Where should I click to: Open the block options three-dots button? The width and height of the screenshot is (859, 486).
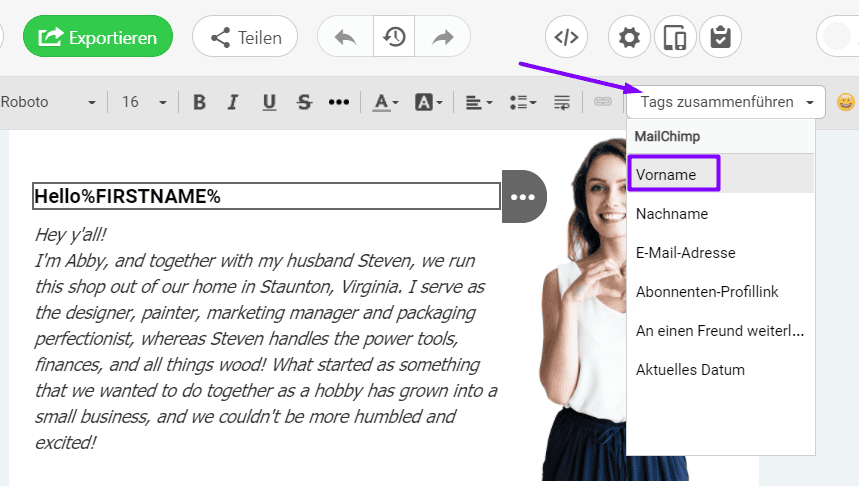(524, 197)
